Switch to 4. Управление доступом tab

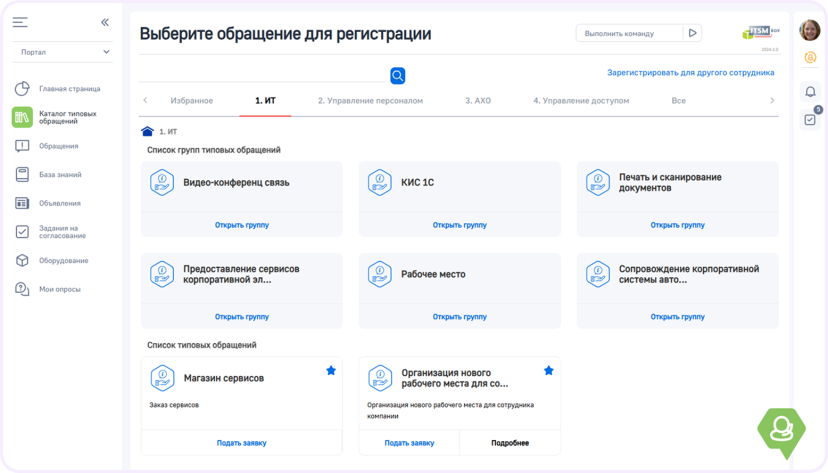tap(581, 101)
